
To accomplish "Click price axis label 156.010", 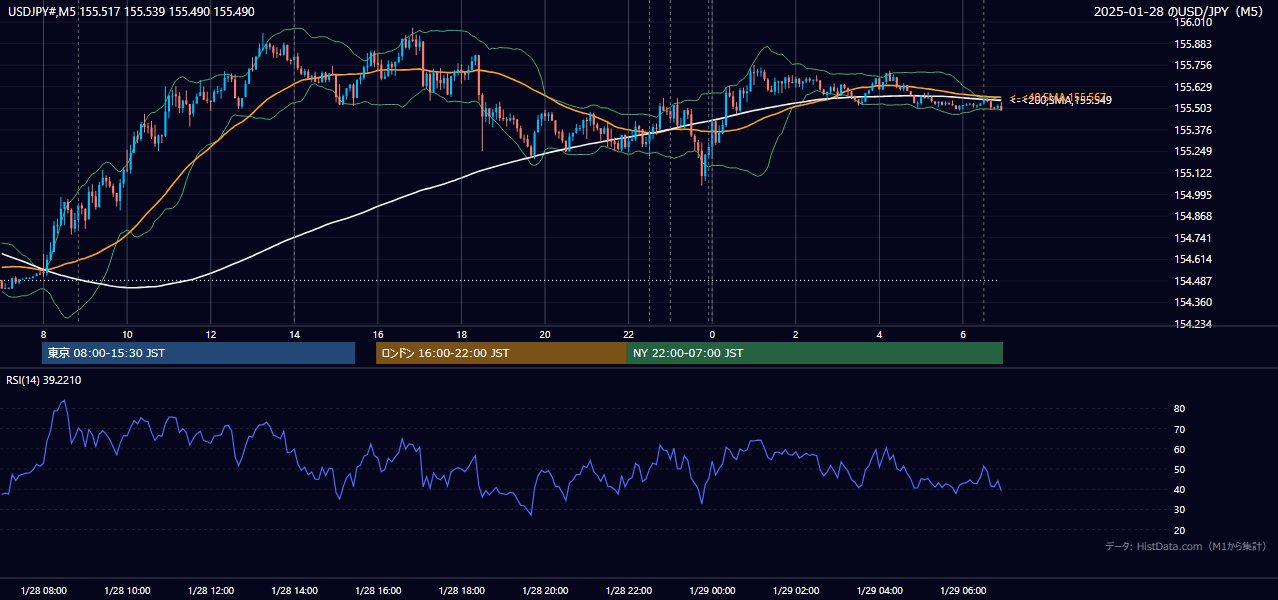I will coord(1193,22).
